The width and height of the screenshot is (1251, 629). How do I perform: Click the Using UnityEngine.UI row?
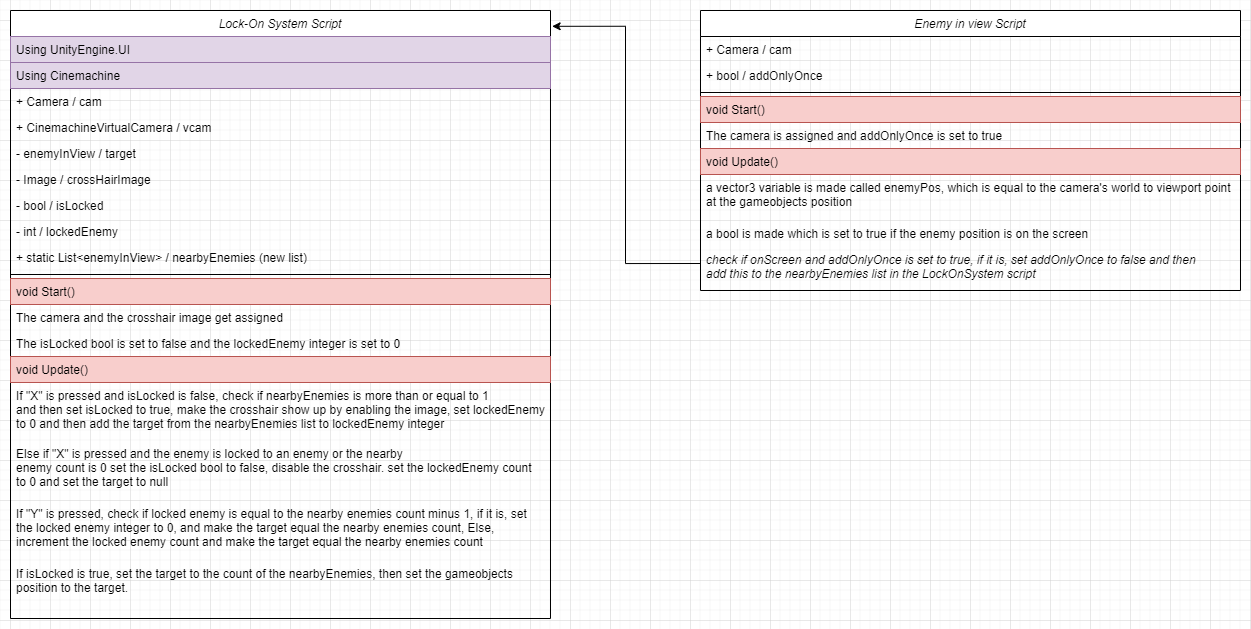(x=280, y=49)
